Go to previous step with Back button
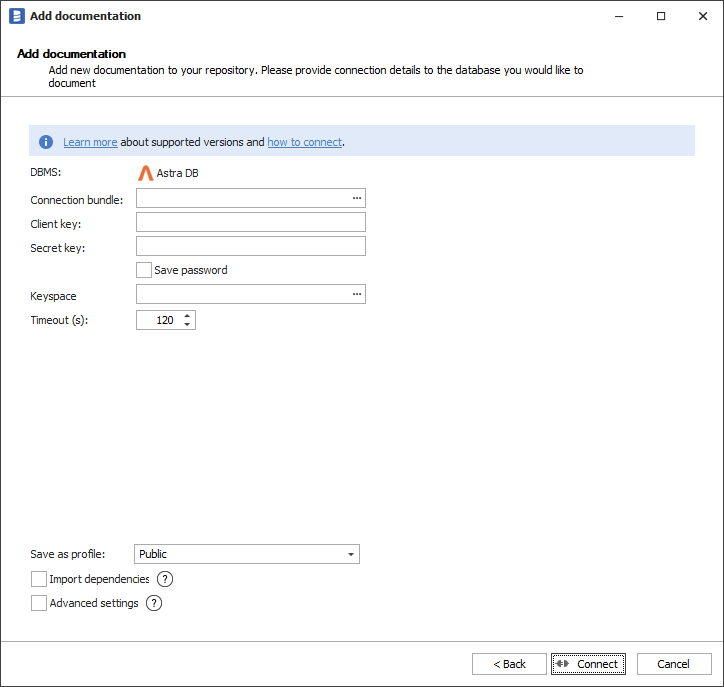This screenshot has width=724, height=687. [509, 664]
